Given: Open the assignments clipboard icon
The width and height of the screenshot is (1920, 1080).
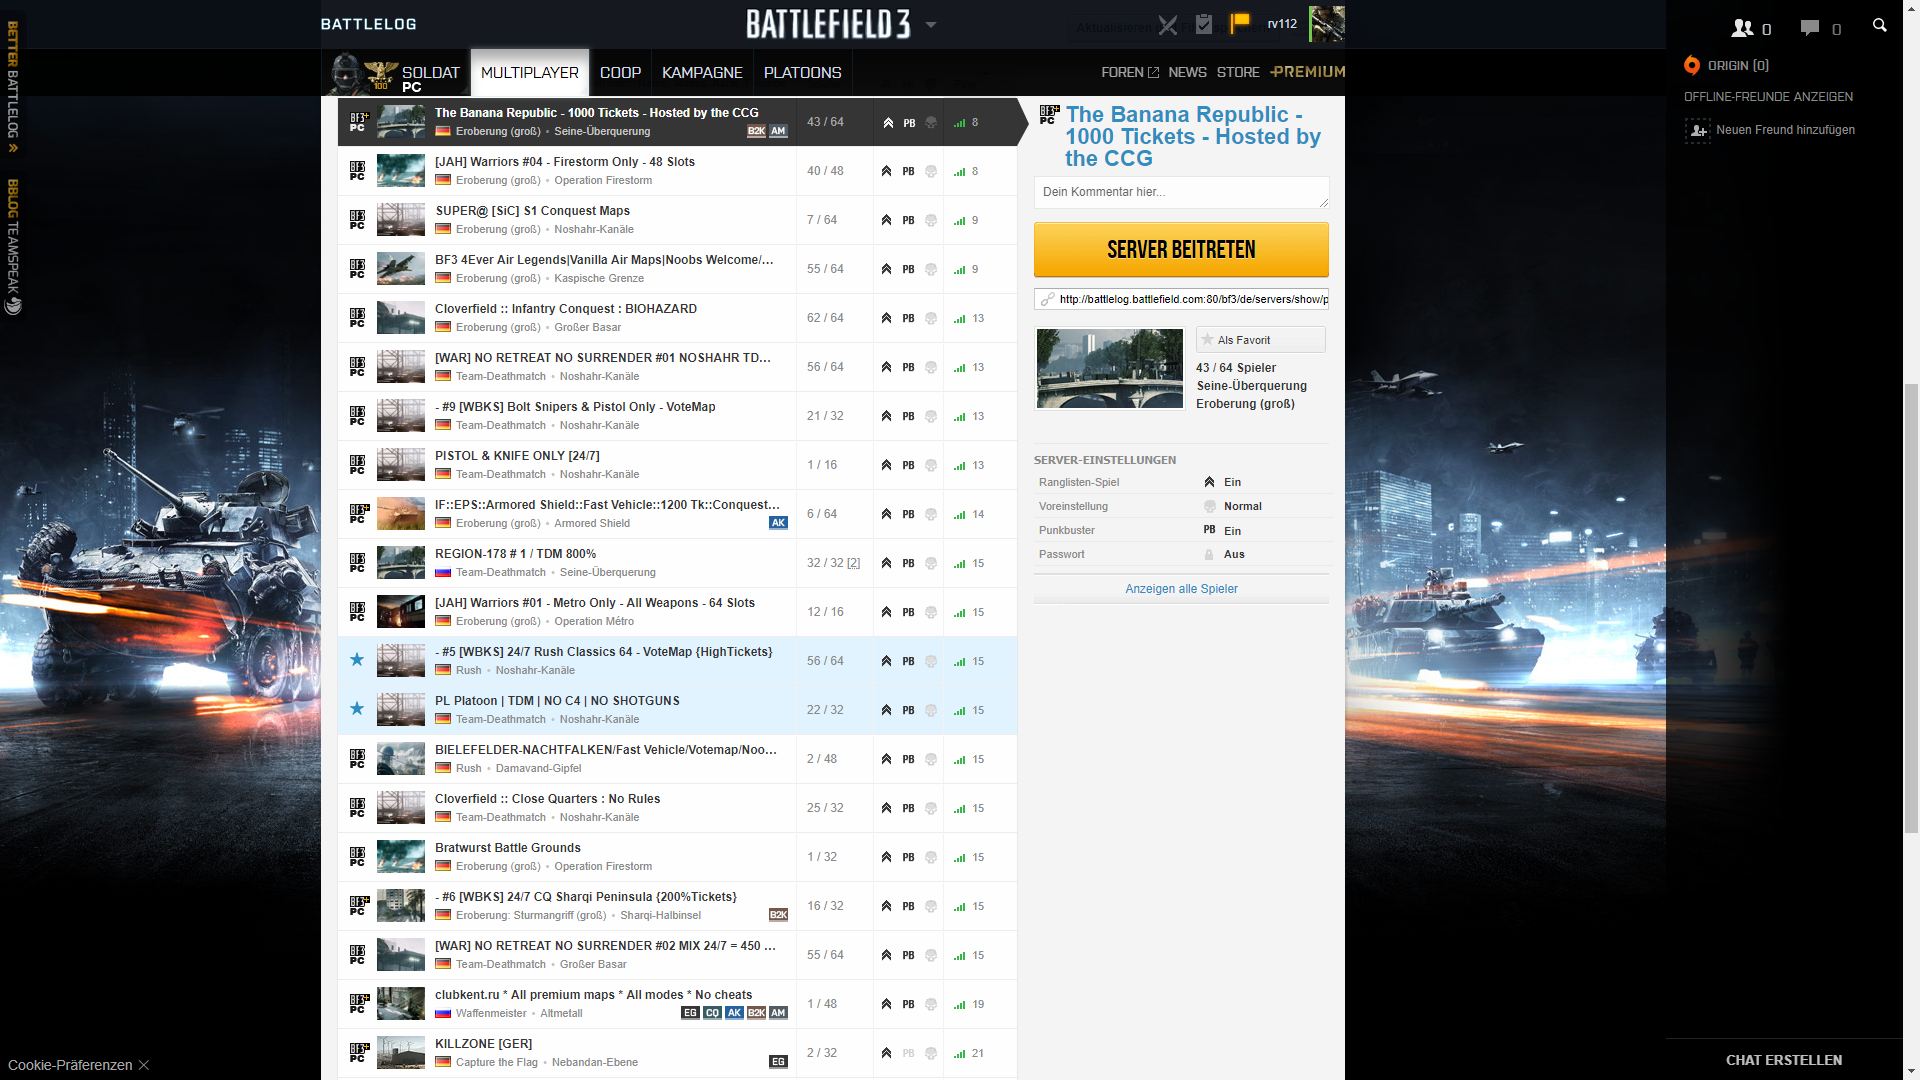Looking at the screenshot, I should 1204,24.
